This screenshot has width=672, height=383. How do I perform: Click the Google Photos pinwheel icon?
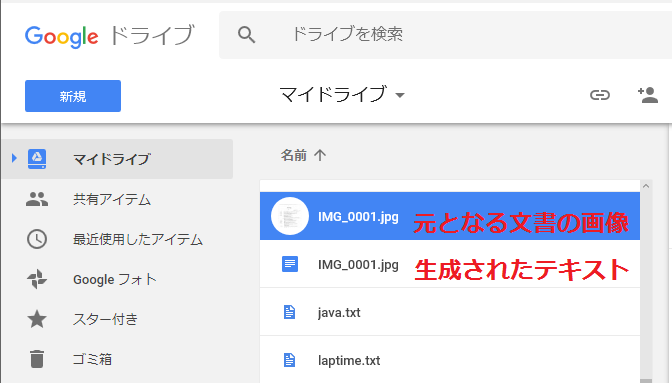37,279
